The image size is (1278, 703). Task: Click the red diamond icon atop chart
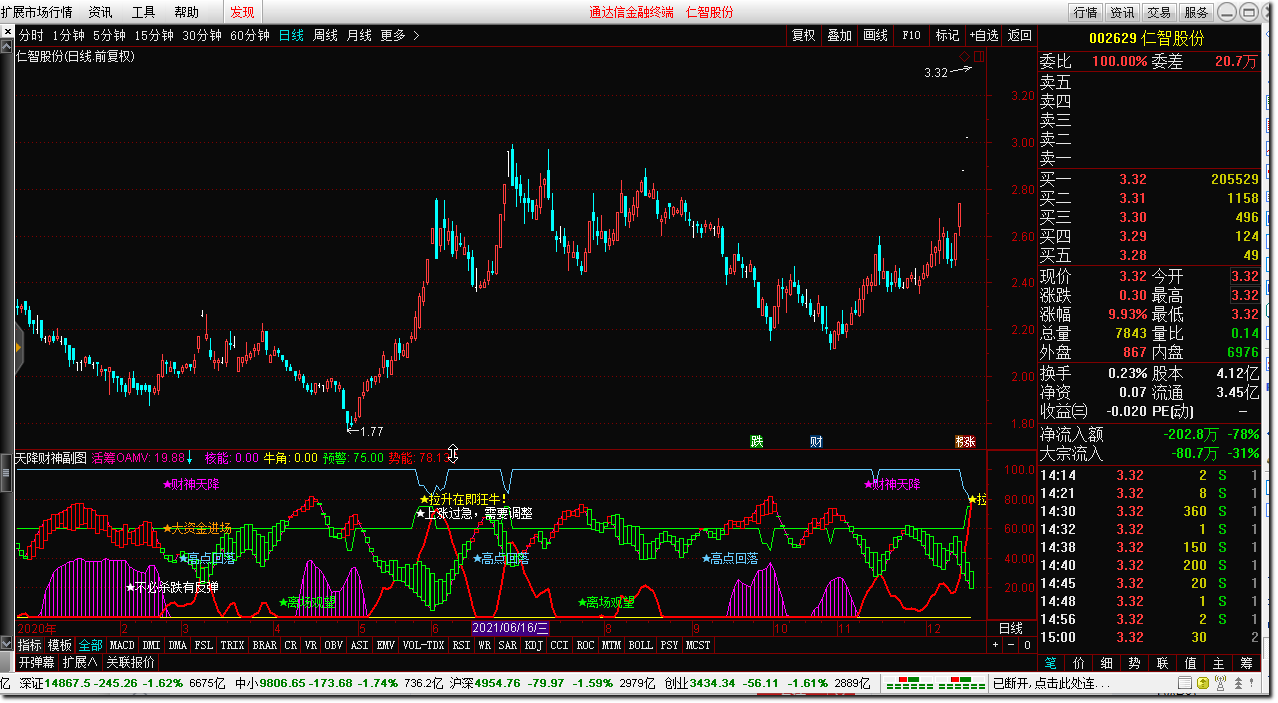click(965, 55)
